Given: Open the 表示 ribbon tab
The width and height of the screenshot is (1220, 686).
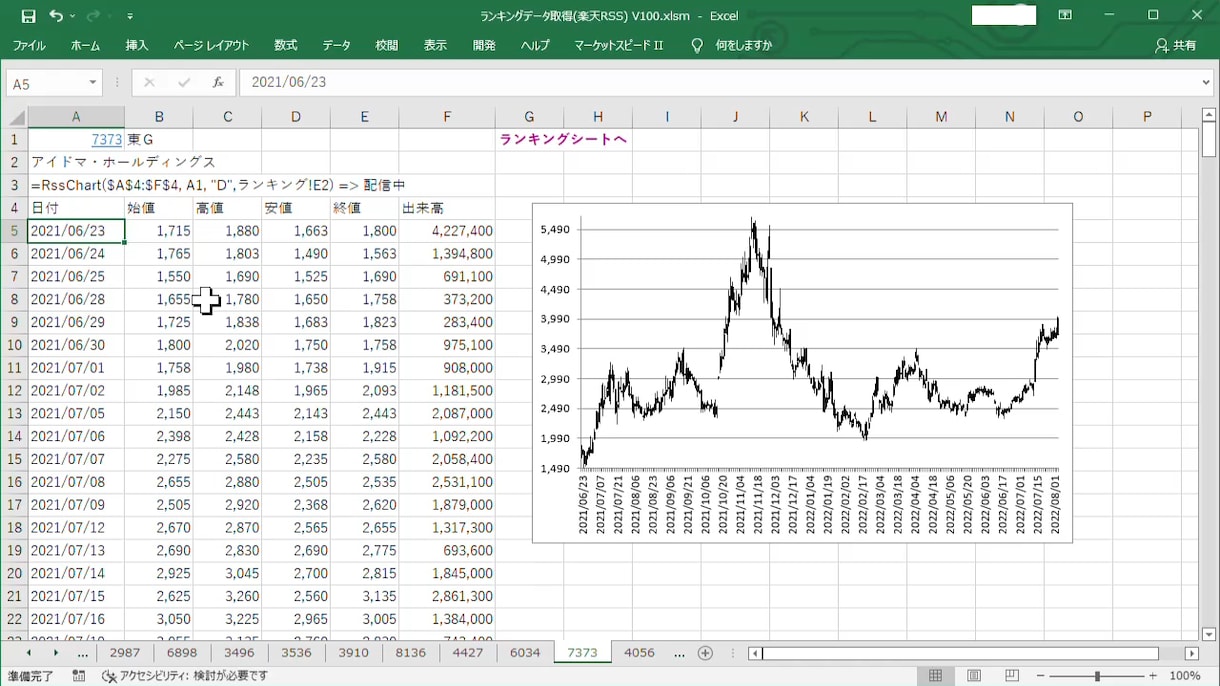Looking at the screenshot, I should click(x=435, y=45).
